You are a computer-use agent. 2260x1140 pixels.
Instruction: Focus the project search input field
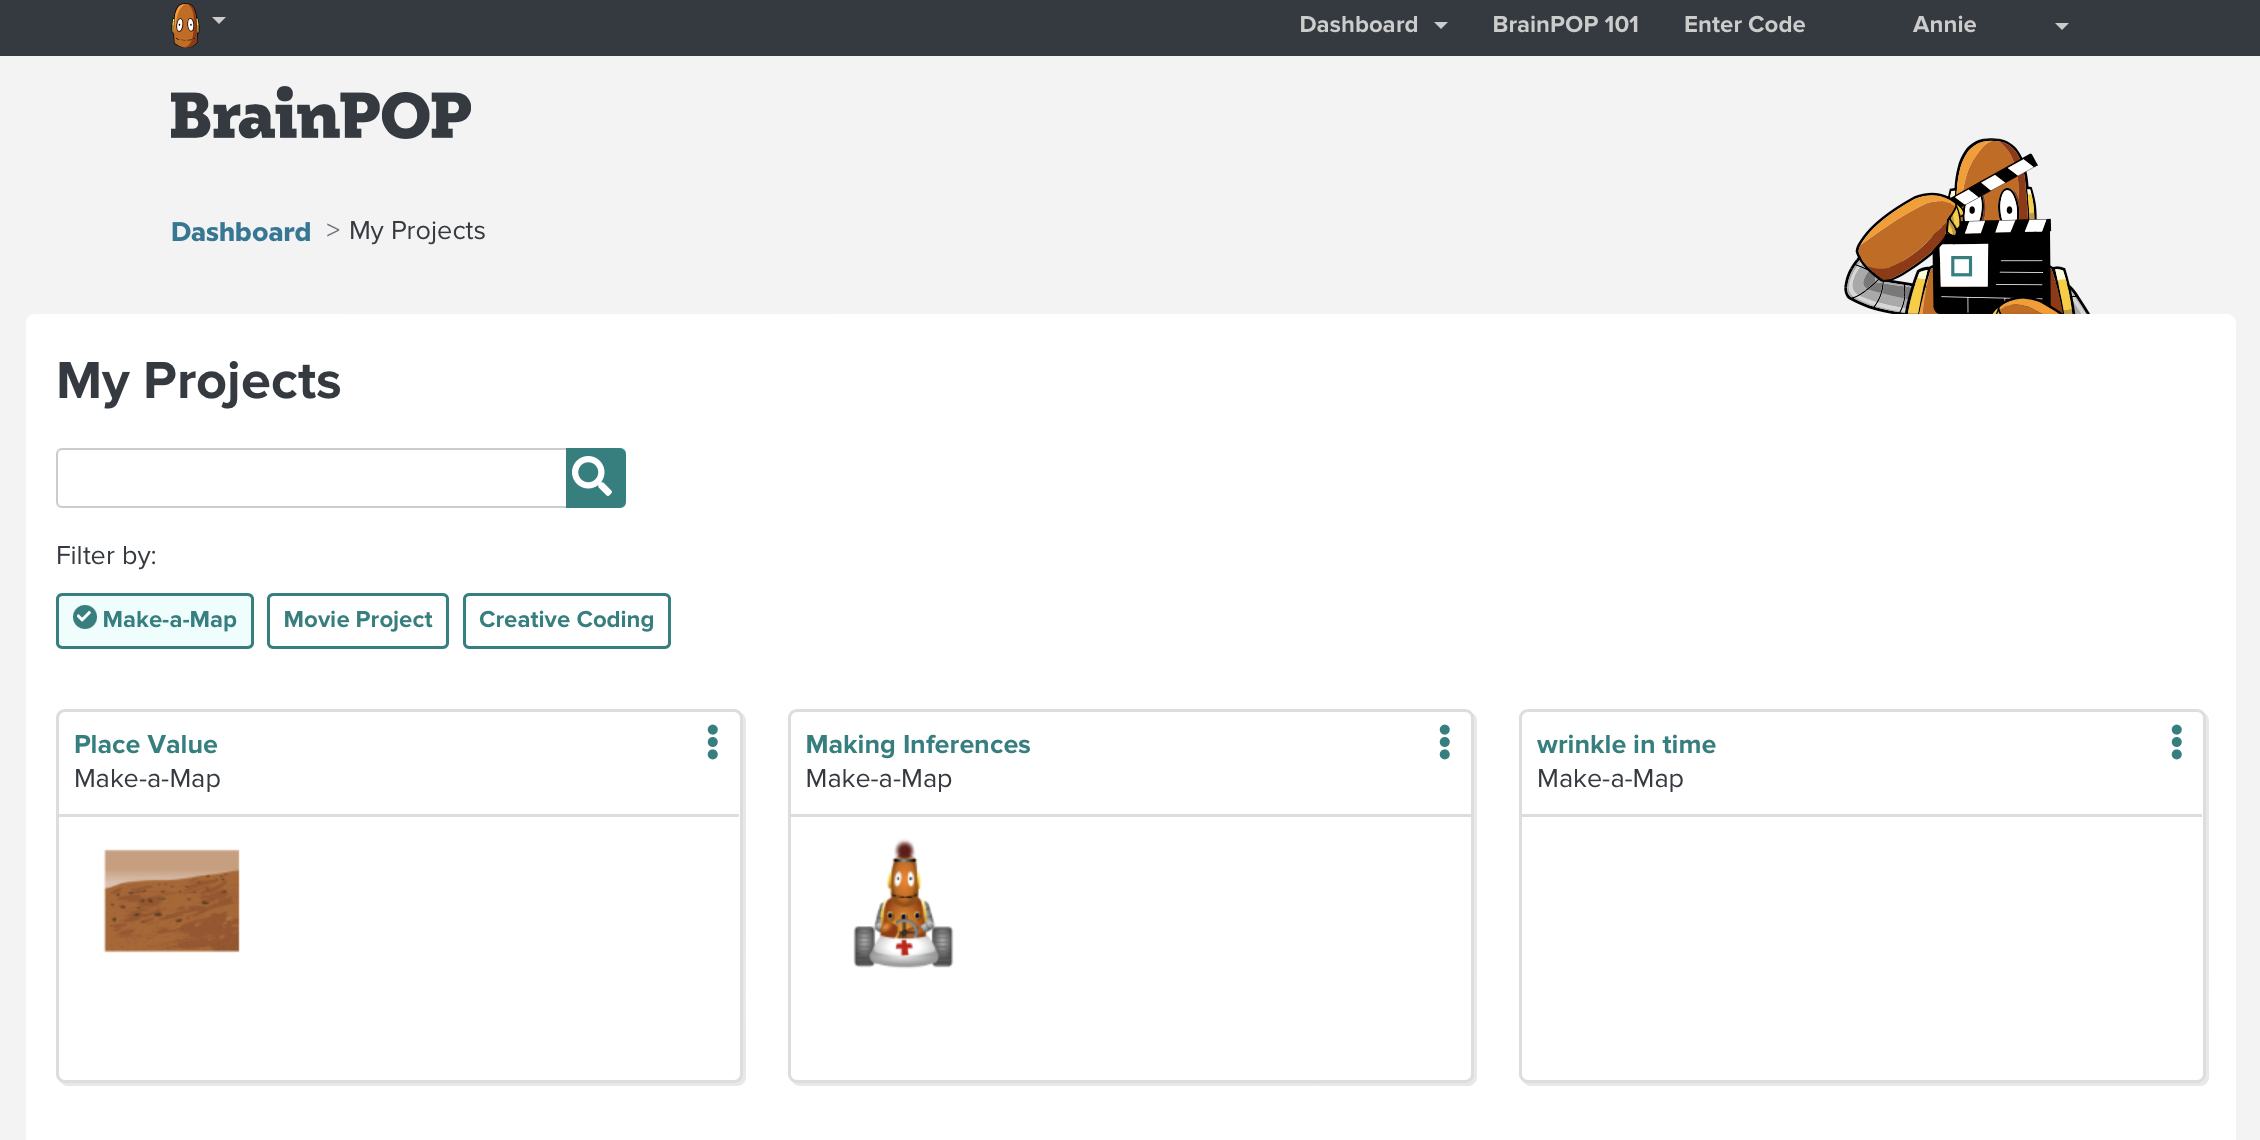click(x=311, y=478)
